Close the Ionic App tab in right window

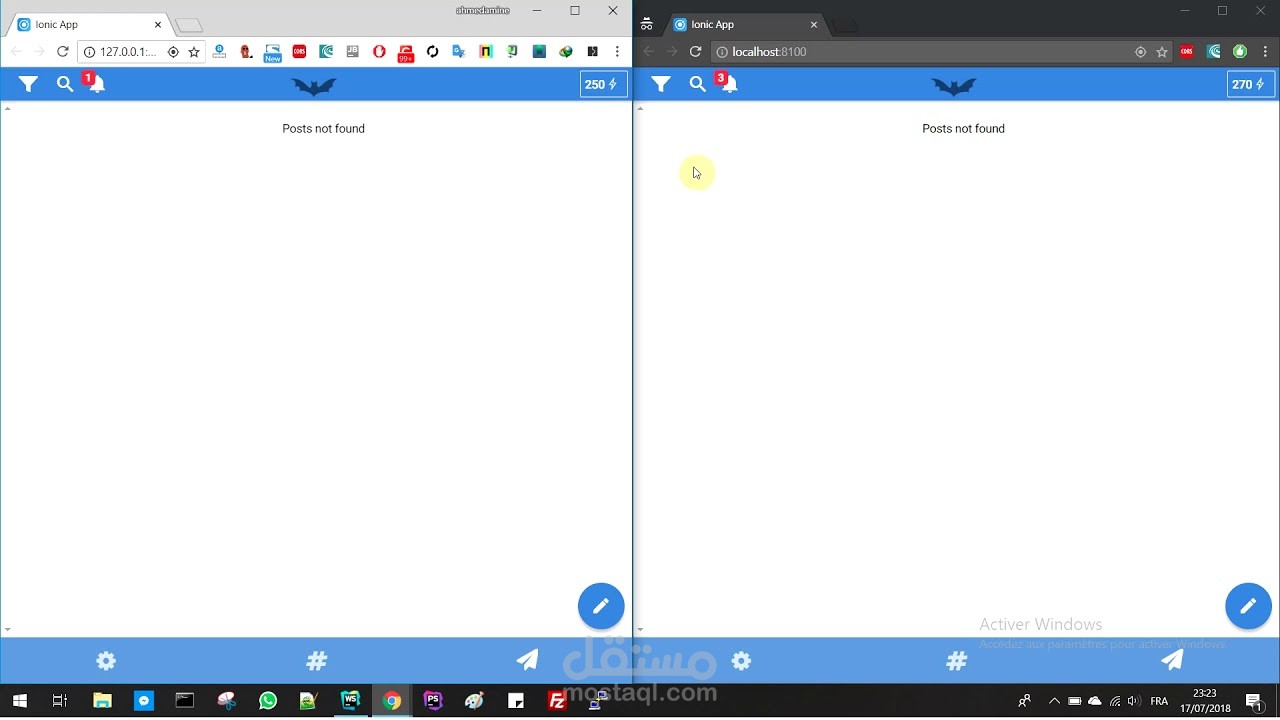[x=814, y=25]
